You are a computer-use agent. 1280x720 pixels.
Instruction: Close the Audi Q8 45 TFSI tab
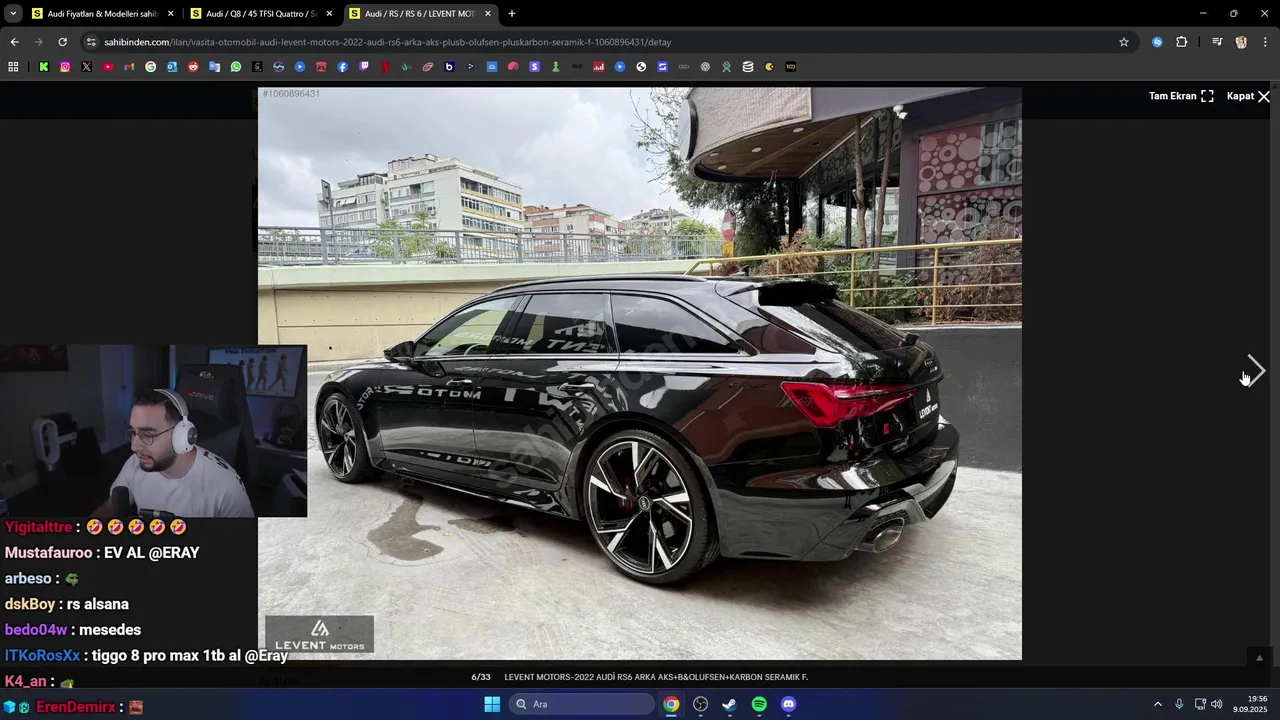coord(329,14)
